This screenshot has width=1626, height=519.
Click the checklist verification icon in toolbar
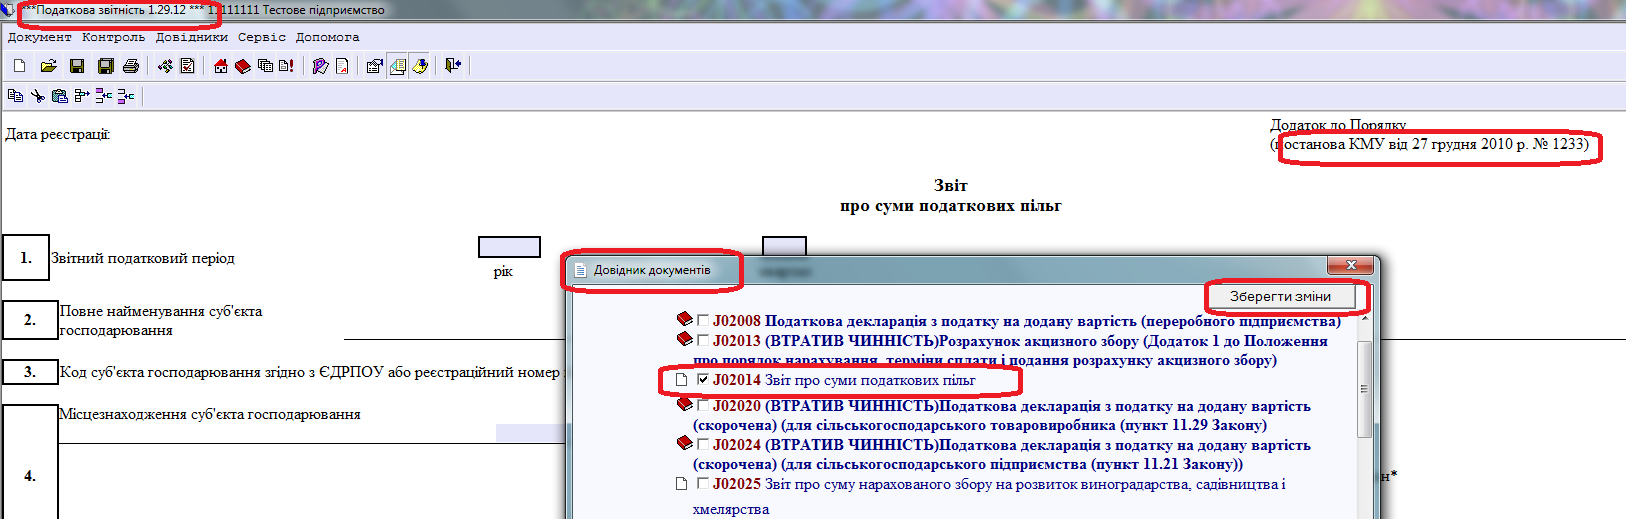pyautogui.click(x=187, y=66)
